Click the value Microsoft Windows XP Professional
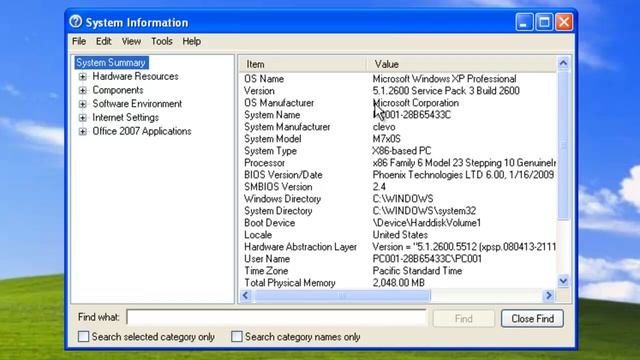 tap(444, 79)
